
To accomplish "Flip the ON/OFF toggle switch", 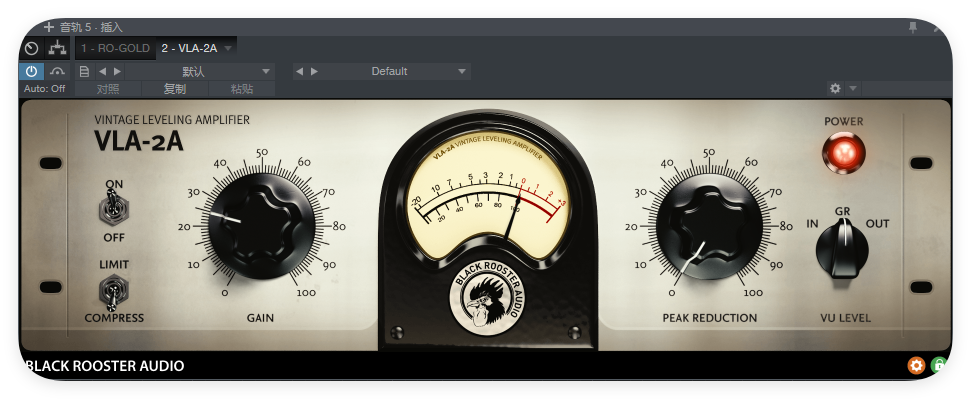I will pos(113,209).
